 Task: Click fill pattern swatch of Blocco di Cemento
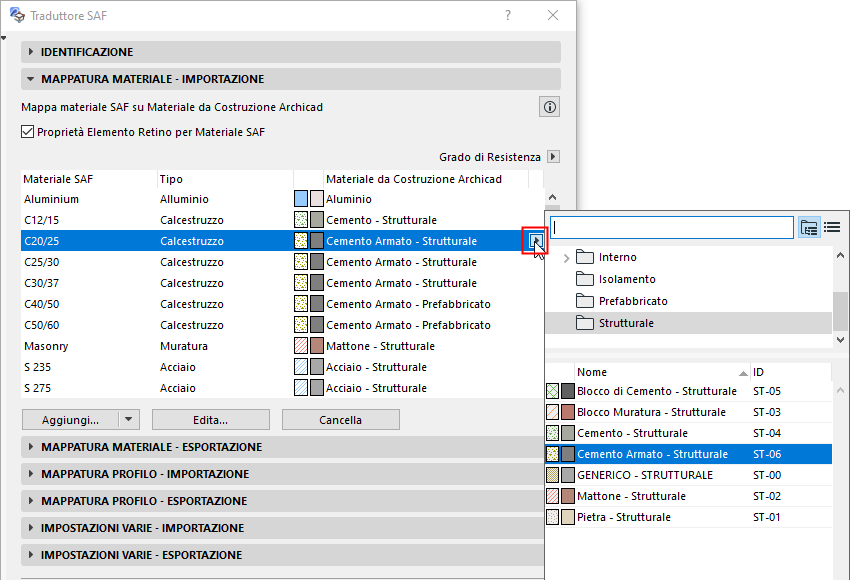pos(552,391)
